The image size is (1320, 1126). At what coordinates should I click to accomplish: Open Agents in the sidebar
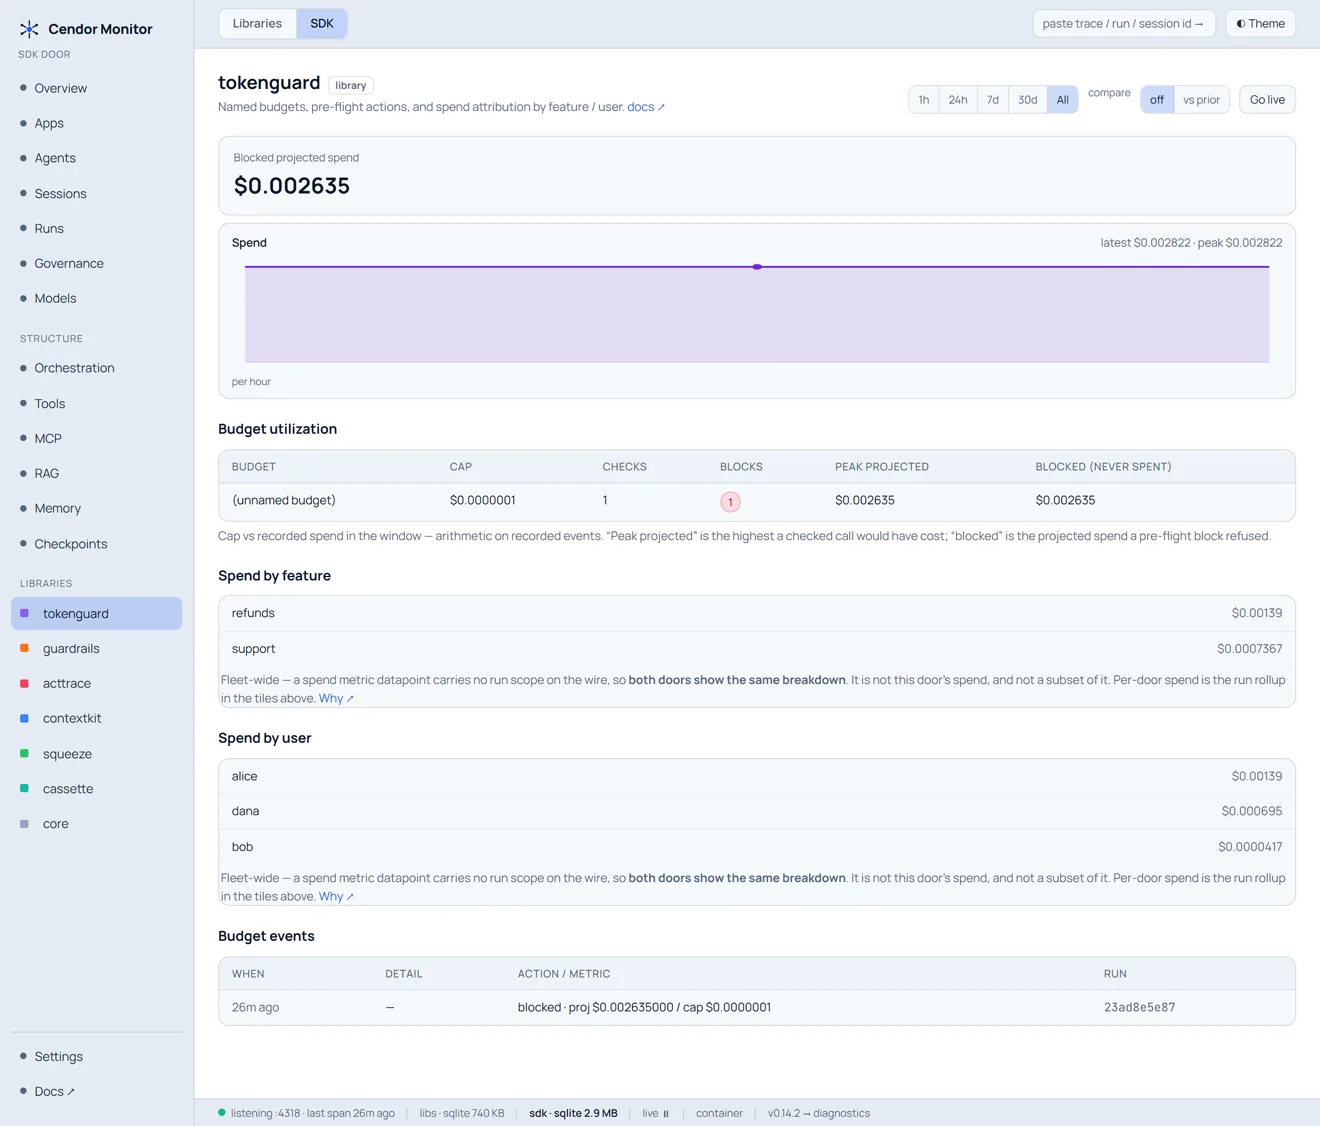[x=96, y=158]
